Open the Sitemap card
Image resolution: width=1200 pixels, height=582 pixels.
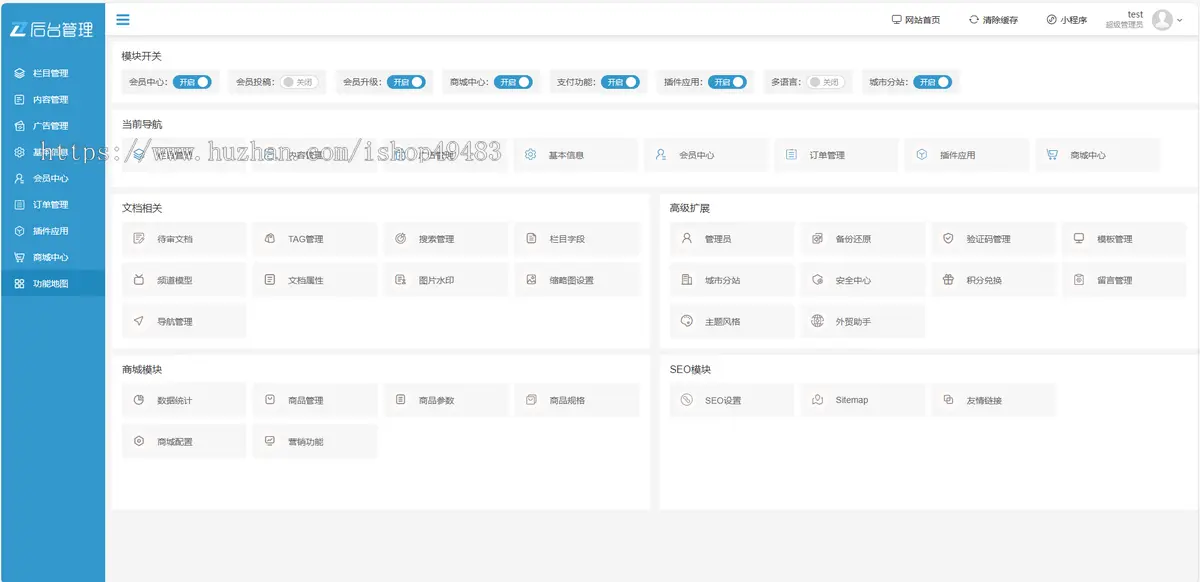click(863, 400)
